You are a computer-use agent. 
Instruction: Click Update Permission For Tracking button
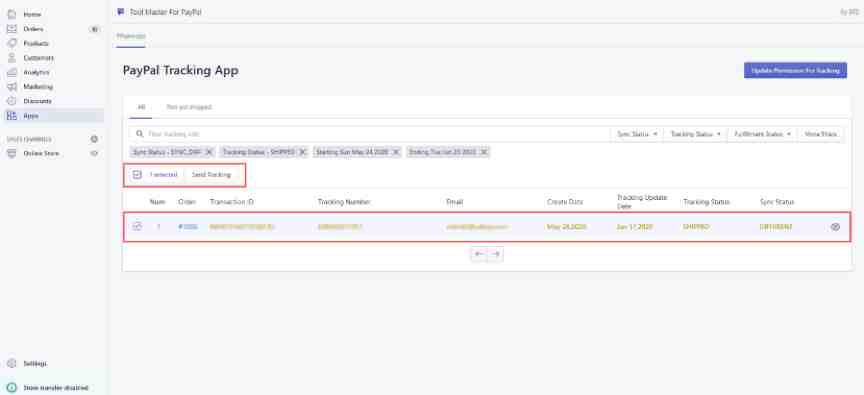[795, 71]
